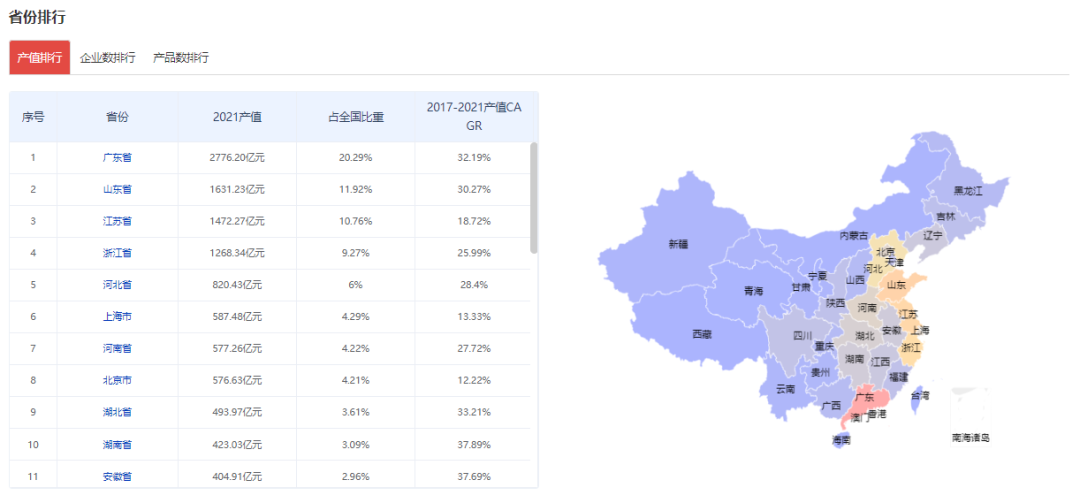
Task: Select 西藏 region on the map
Action: pyautogui.click(x=701, y=333)
